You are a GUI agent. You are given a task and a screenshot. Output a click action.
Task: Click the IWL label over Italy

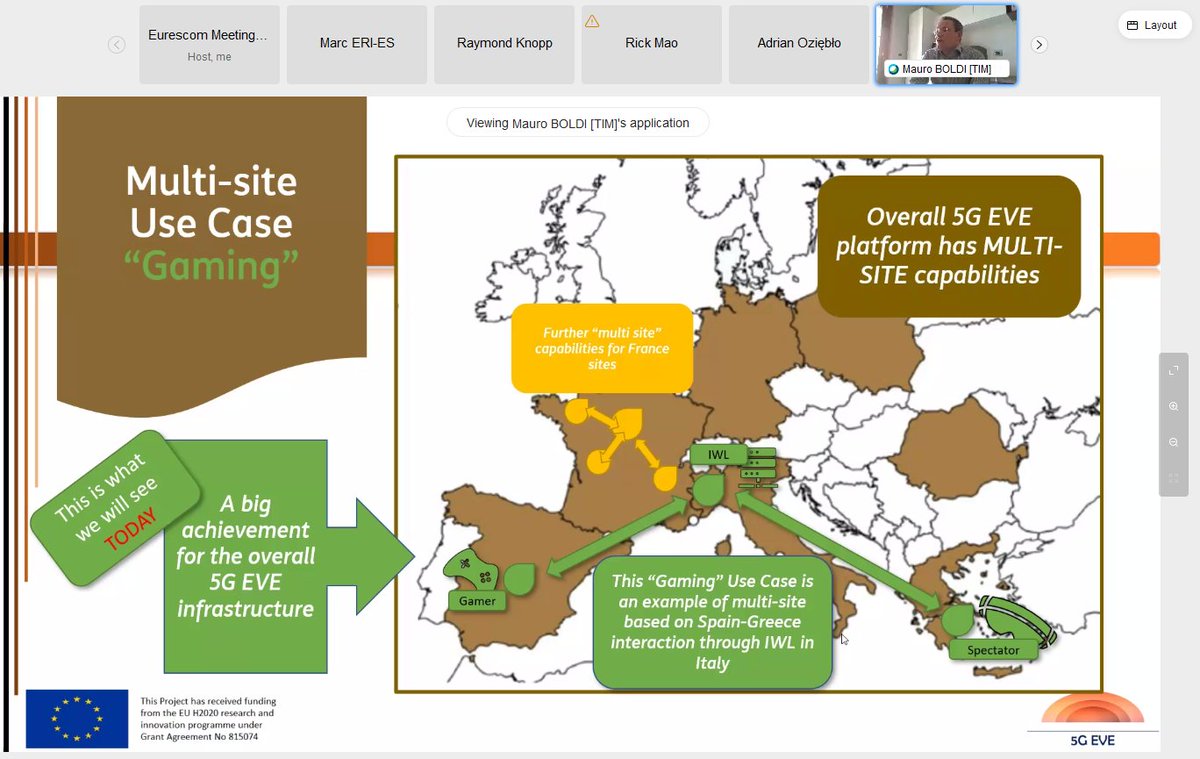coord(718,455)
